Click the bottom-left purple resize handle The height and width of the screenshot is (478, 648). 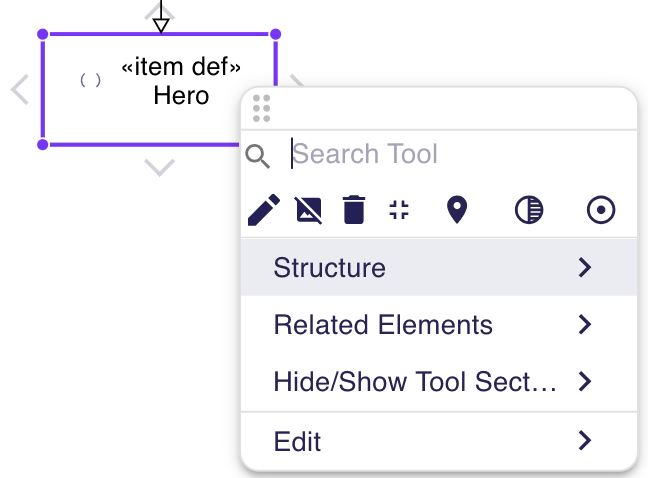pyautogui.click(x=43, y=145)
